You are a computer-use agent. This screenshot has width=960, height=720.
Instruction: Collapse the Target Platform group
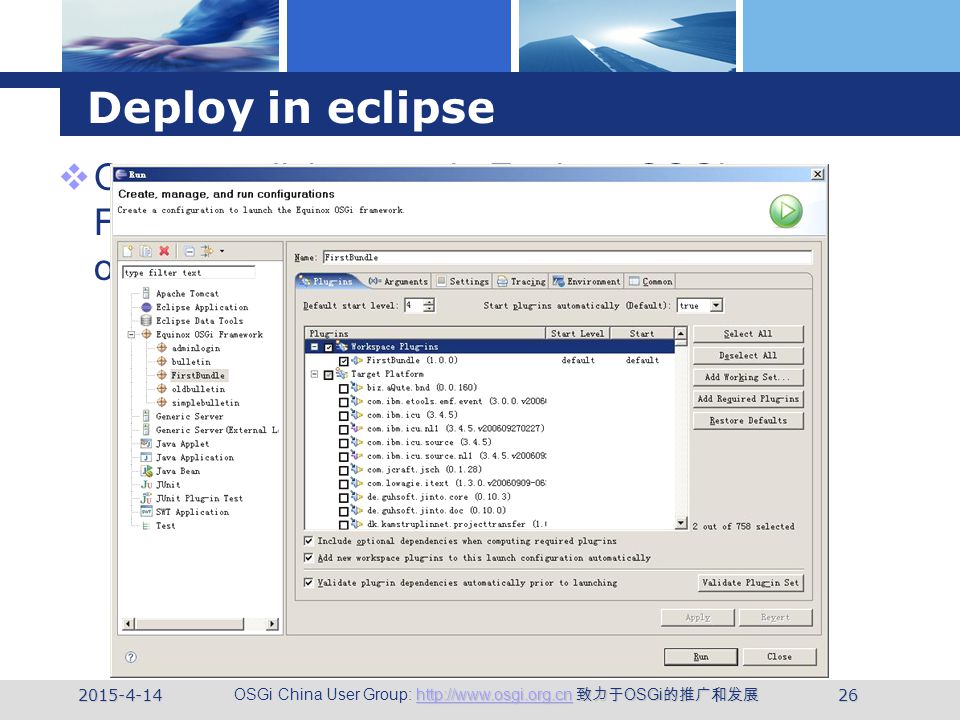pyautogui.click(x=314, y=374)
